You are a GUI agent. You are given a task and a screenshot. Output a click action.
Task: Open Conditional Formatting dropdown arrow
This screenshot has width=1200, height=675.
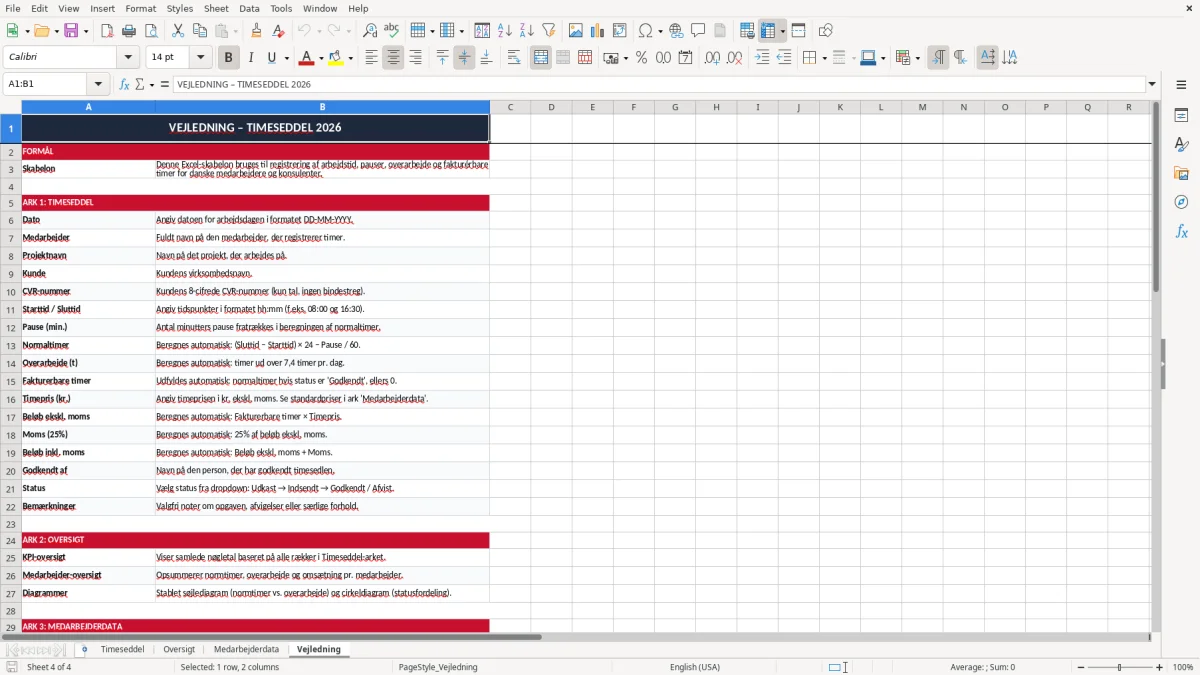click(917, 58)
